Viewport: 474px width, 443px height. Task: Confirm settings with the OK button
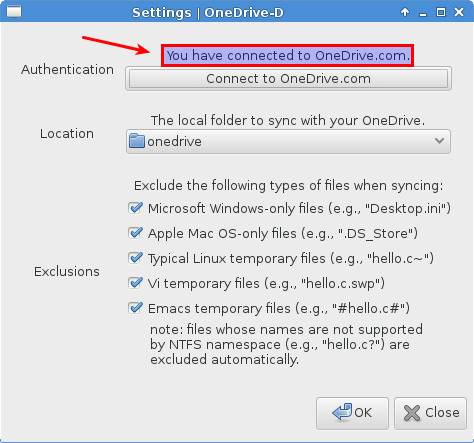pyautogui.click(x=352, y=413)
